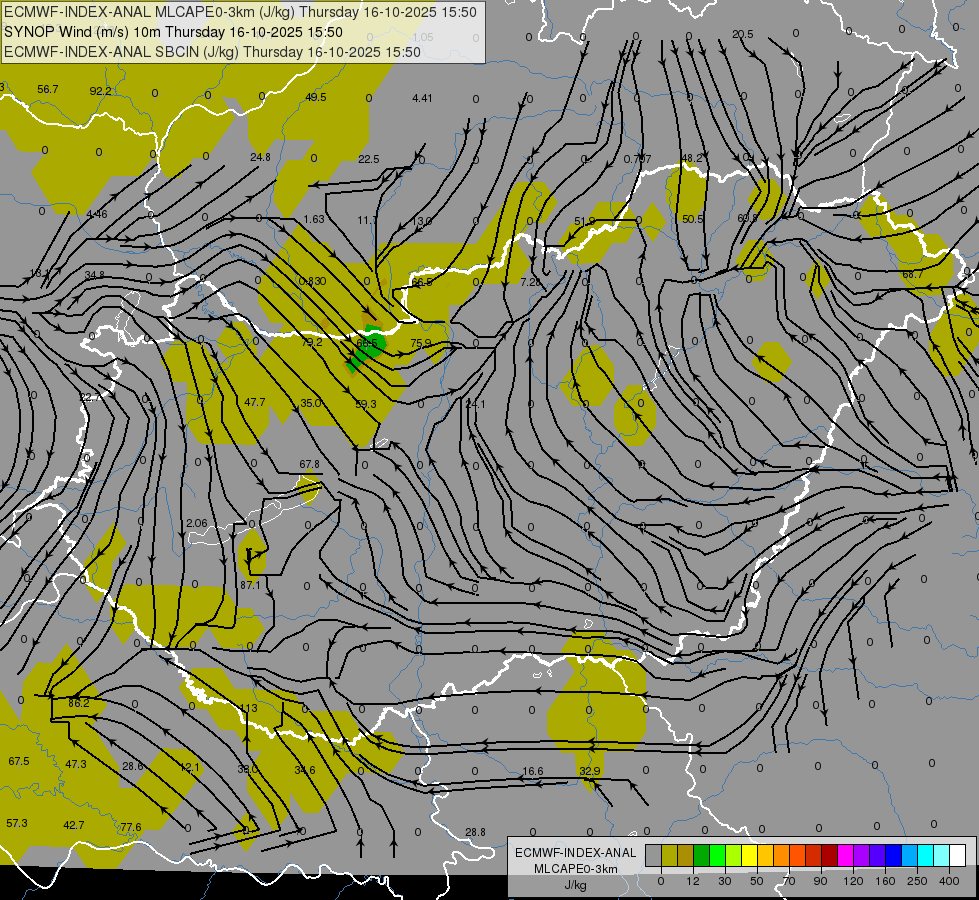
Task: Click the map value 49.5
Action: [x=316, y=97]
